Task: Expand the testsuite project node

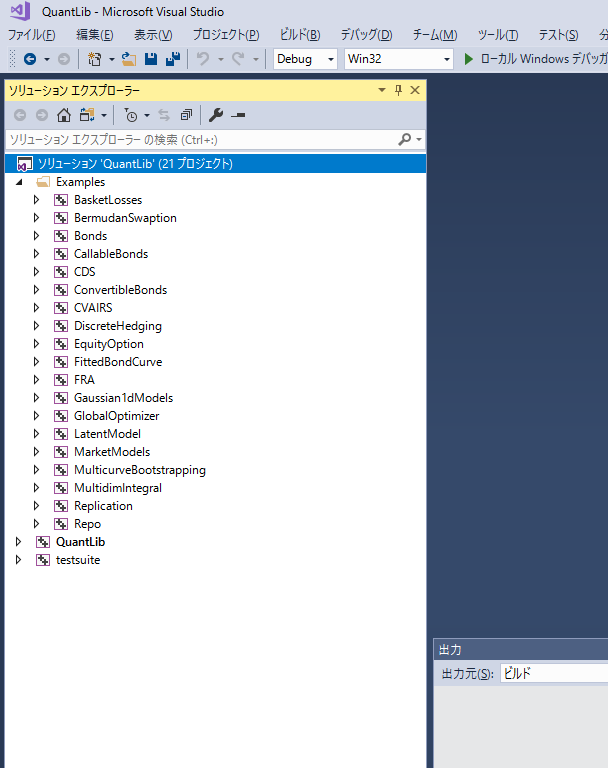Action: pyautogui.click(x=18, y=560)
